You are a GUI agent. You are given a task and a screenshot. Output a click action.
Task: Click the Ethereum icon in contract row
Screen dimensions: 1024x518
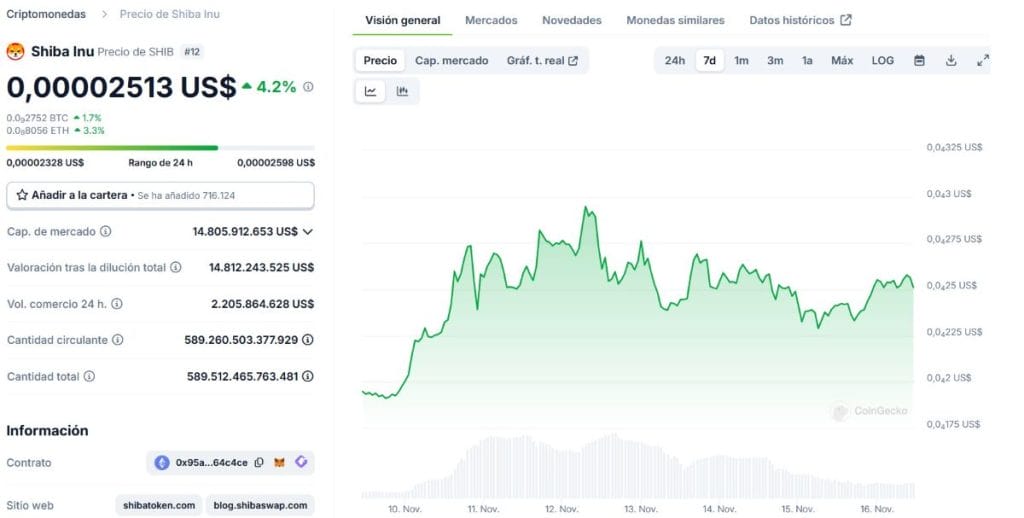[x=161, y=462]
